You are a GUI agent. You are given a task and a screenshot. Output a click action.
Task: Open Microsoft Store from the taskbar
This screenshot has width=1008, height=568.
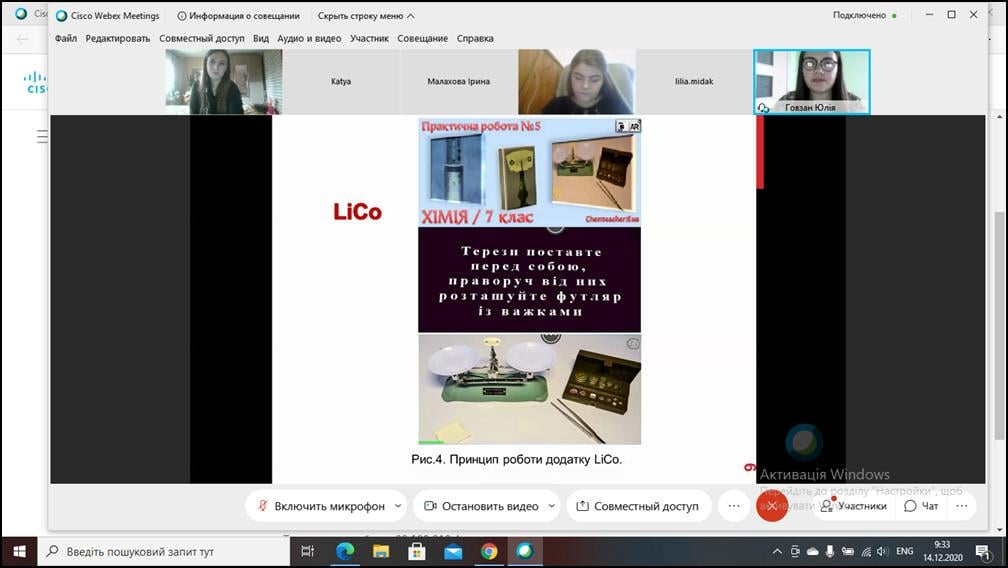click(x=417, y=551)
